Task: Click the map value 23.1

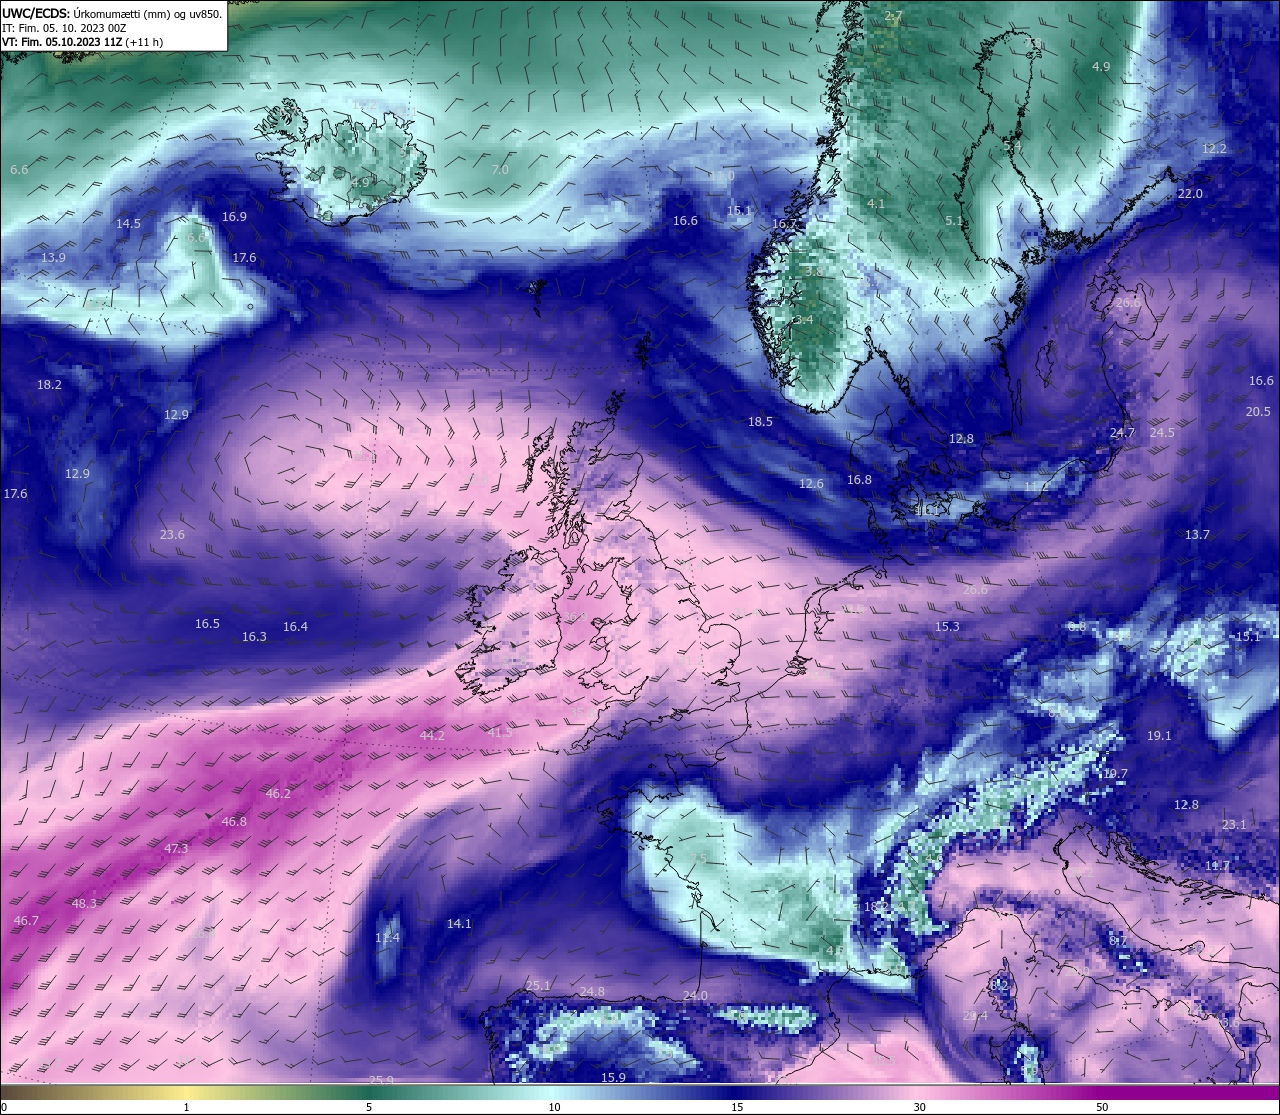Action: point(1234,824)
